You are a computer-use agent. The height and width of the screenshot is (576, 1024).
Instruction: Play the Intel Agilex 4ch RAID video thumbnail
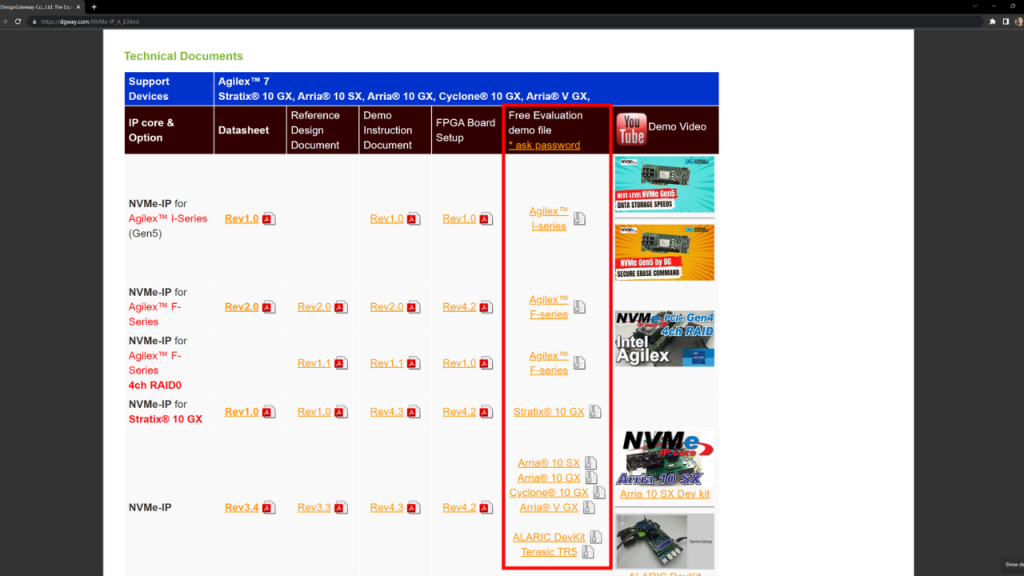(x=664, y=338)
